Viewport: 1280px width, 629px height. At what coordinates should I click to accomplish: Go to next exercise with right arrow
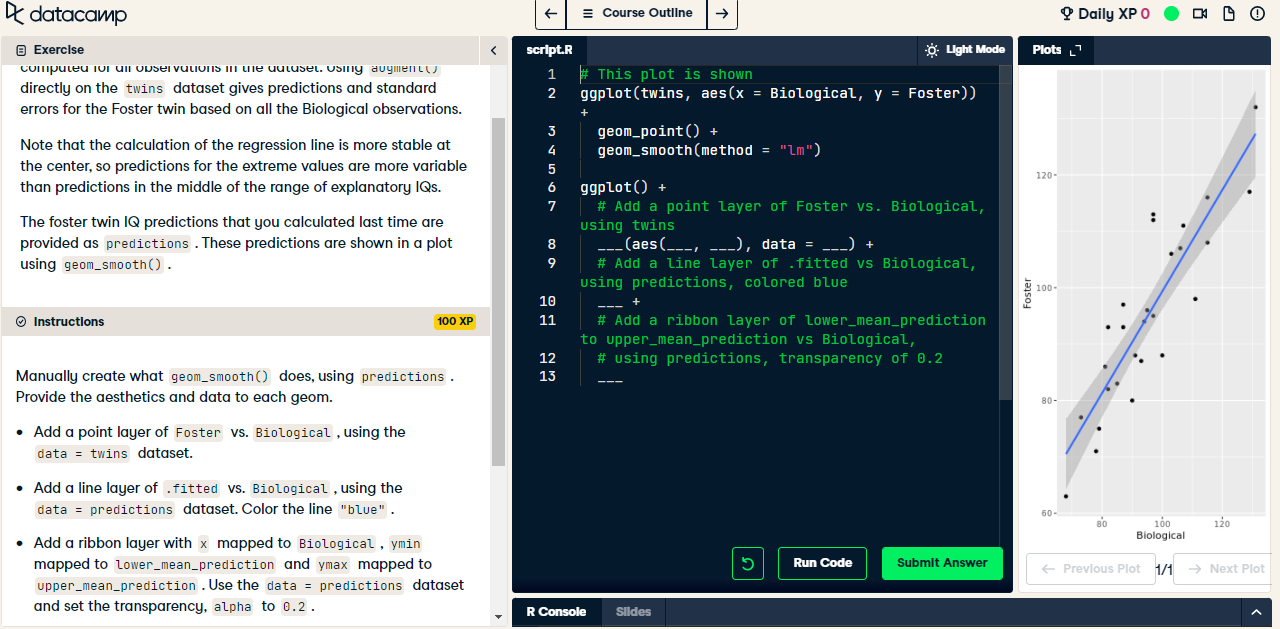coord(723,13)
